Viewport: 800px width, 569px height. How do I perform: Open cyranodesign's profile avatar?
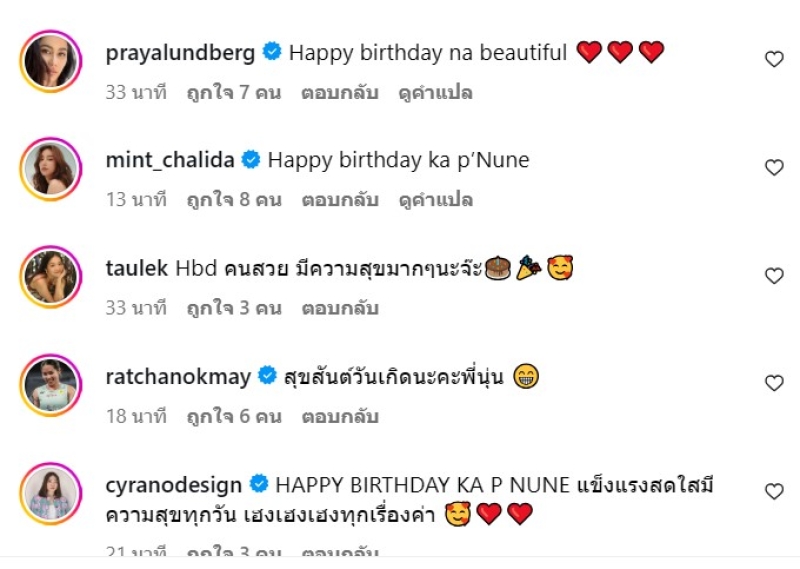(51, 493)
